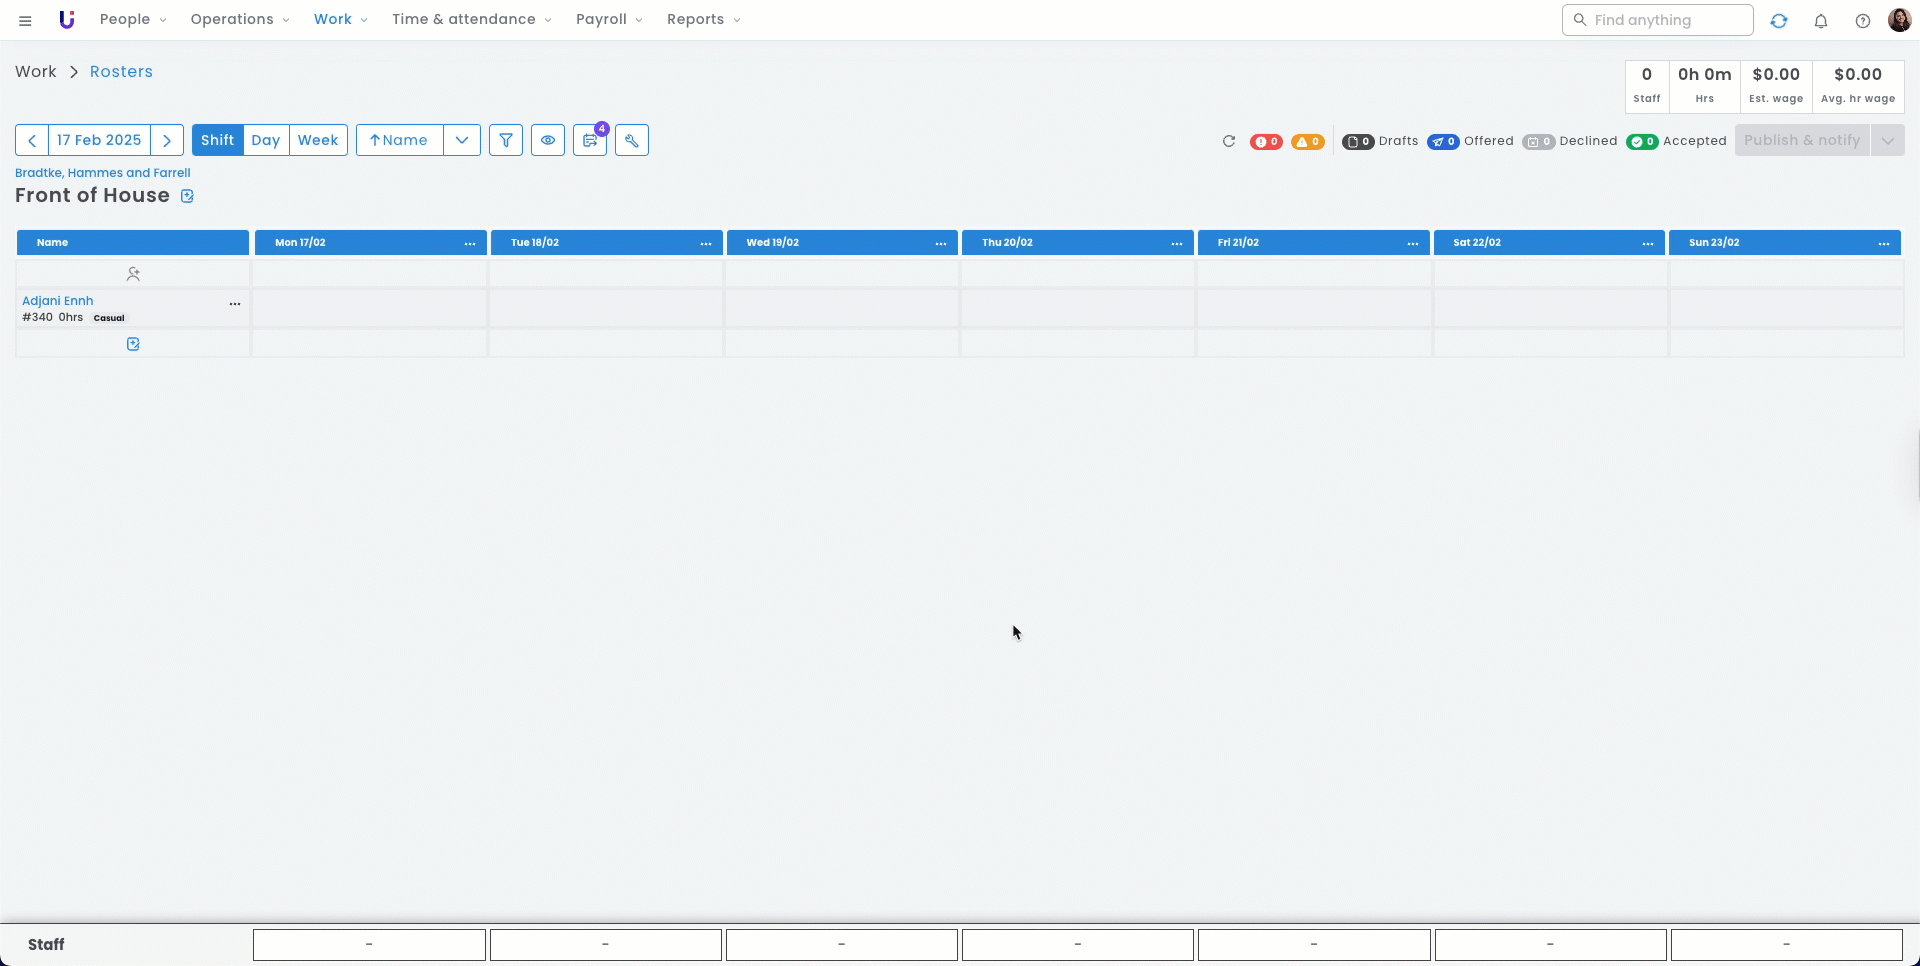Viewport: 1920px width, 966px height.
Task: Click the notifications bell icon
Action: click(x=1821, y=21)
